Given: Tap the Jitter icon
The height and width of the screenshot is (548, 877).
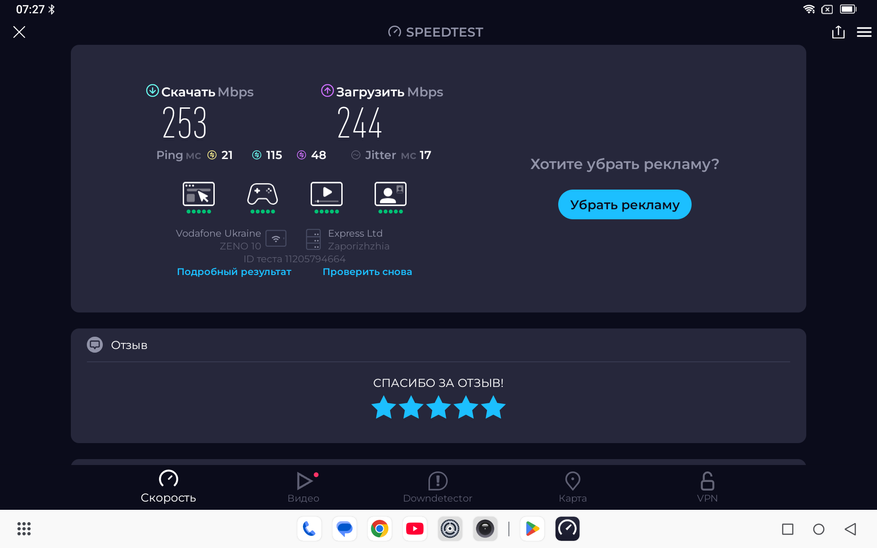Looking at the screenshot, I should coord(356,155).
